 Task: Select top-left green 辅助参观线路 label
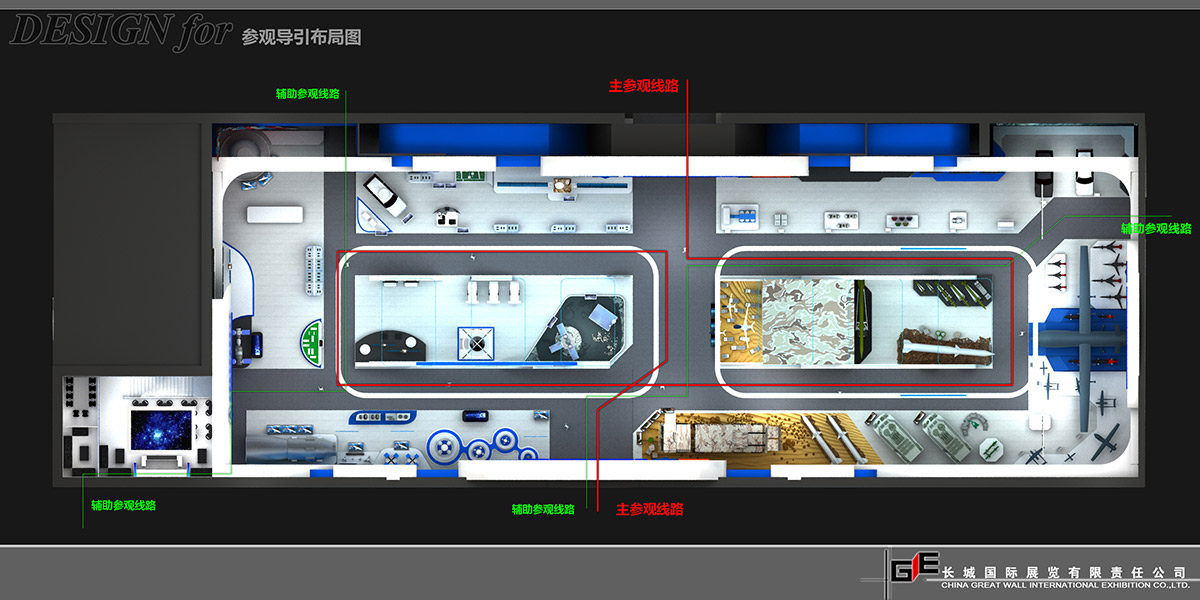pos(307,94)
